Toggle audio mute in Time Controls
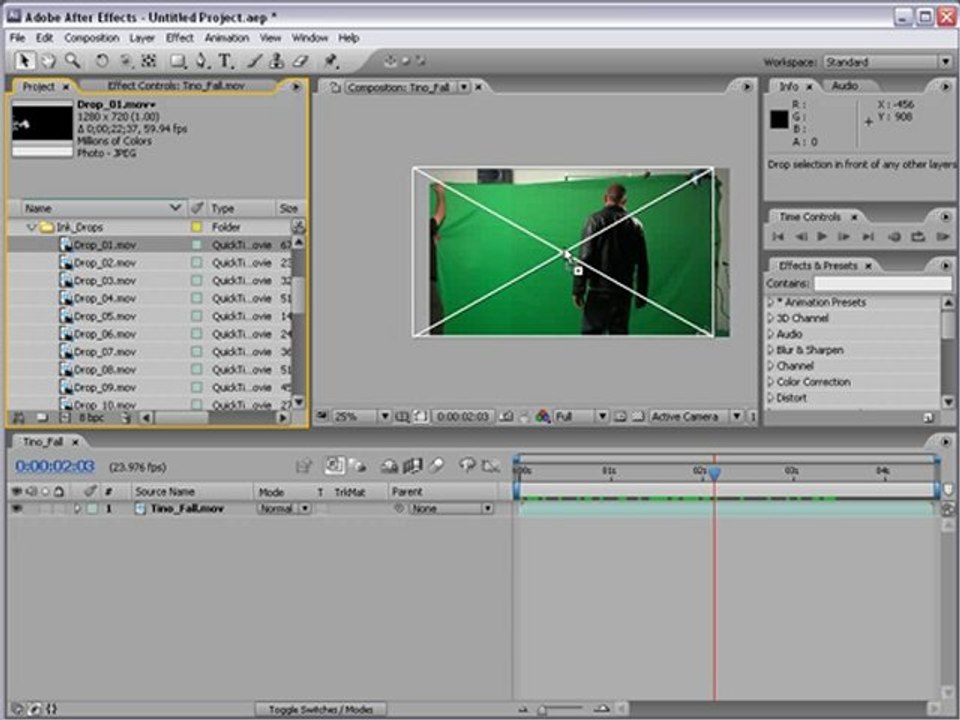The height and width of the screenshot is (720, 960). click(x=894, y=236)
